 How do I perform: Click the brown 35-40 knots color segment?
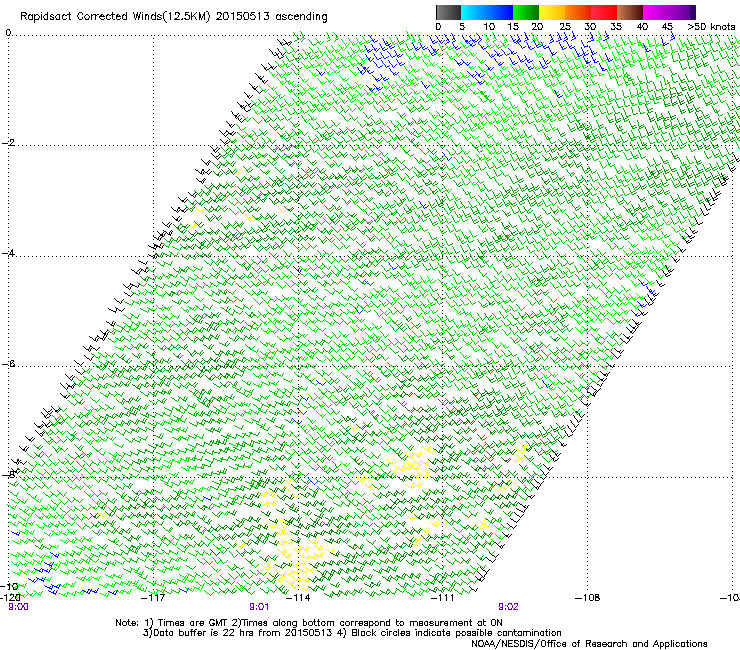point(630,12)
